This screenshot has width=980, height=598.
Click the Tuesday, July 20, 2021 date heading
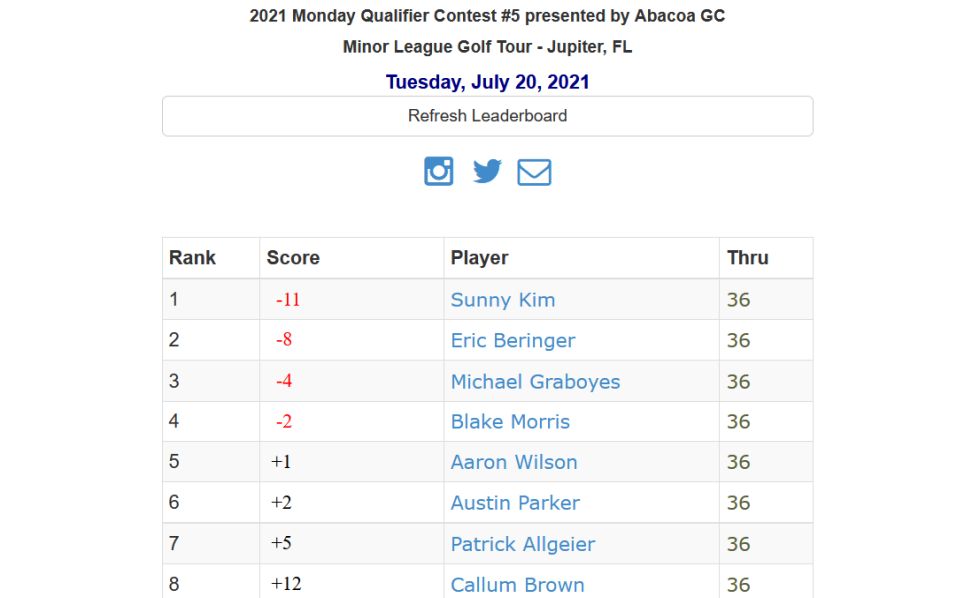pos(488,82)
